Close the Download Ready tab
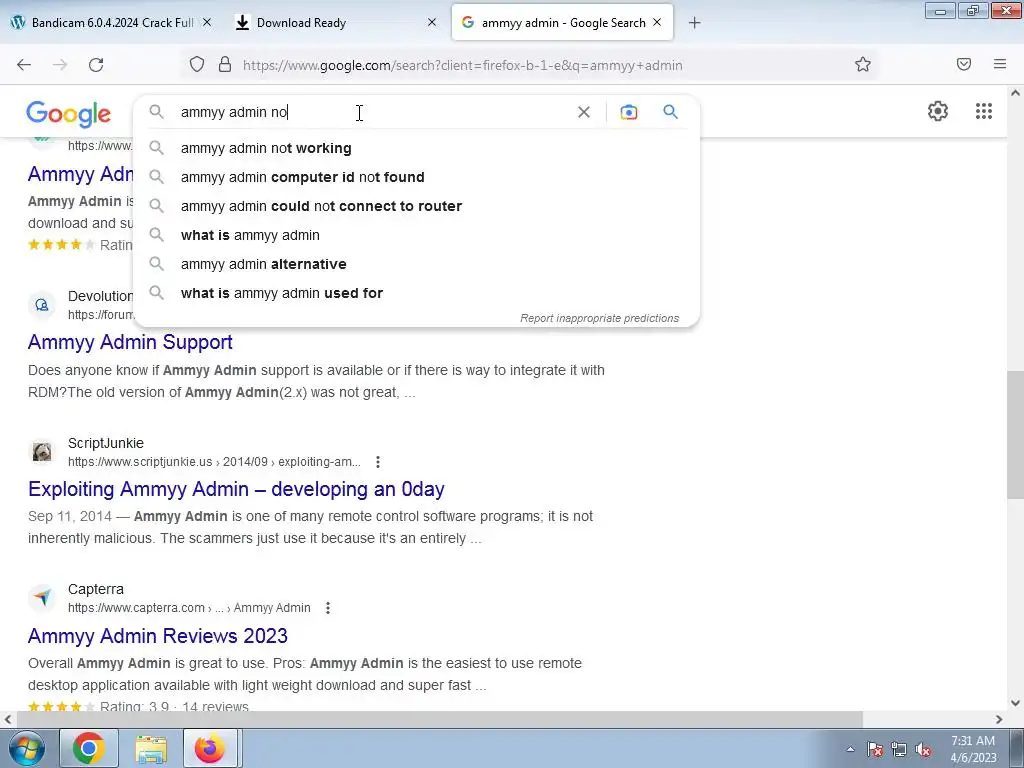 pos(432,22)
